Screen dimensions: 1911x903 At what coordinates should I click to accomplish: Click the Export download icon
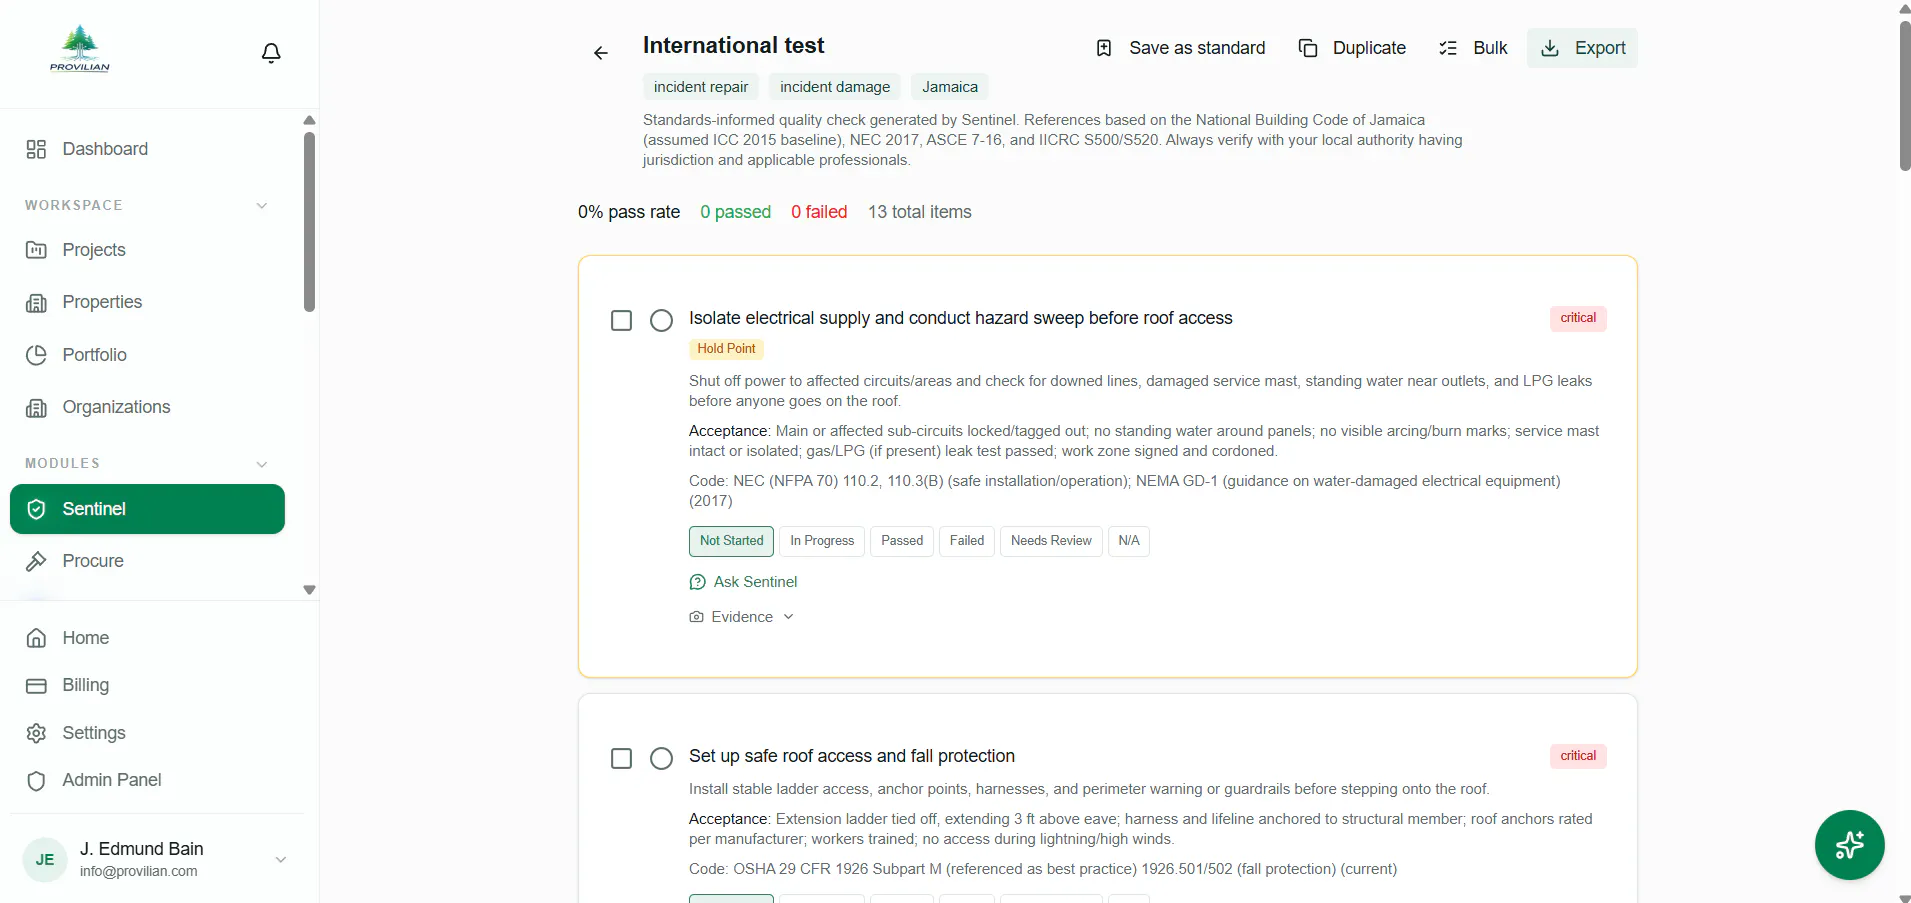tap(1550, 48)
